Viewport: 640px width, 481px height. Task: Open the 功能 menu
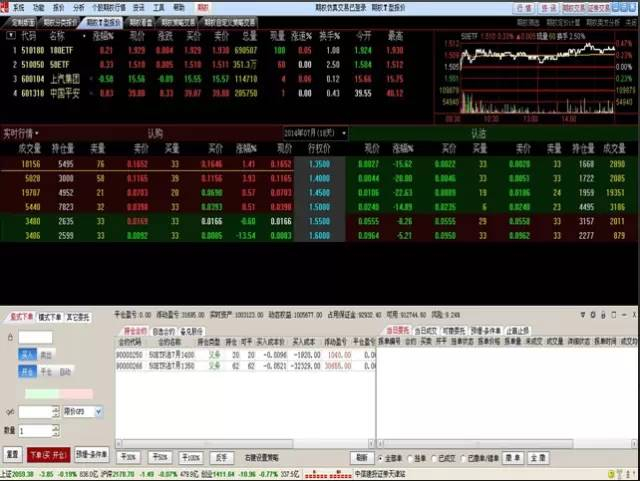(38, 7)
